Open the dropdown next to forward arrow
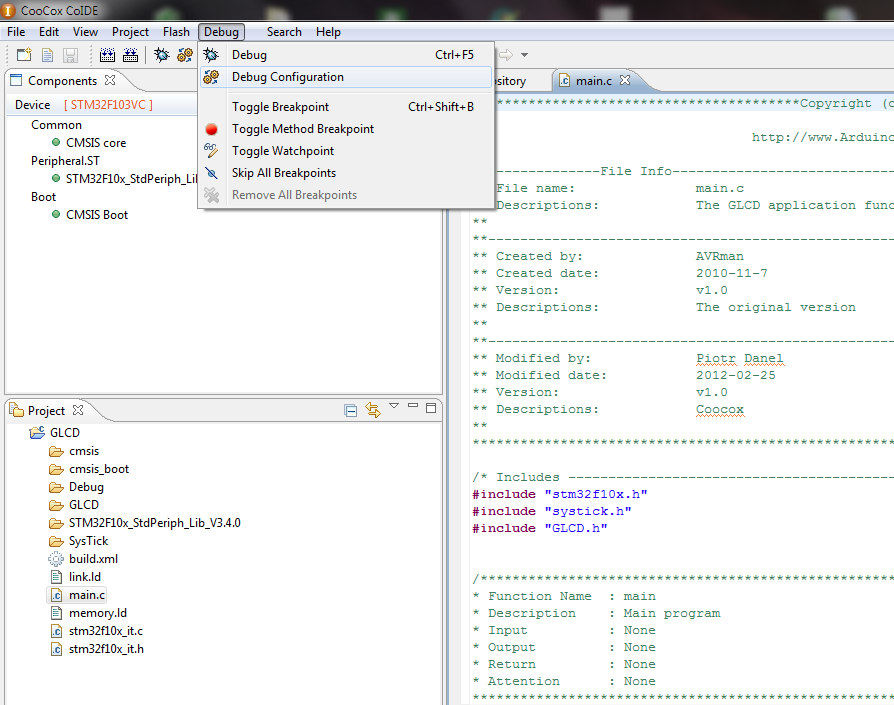 [x=525, y=55]
